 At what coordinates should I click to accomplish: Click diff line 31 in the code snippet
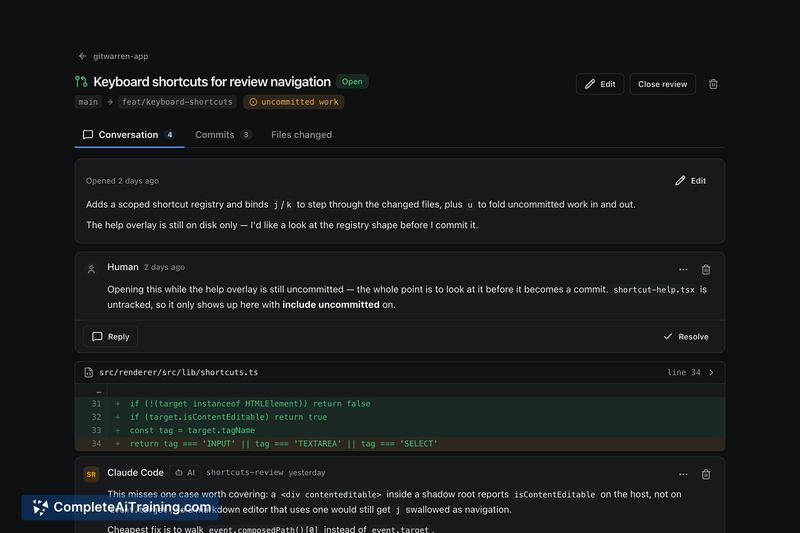click(x=400, y=403)
